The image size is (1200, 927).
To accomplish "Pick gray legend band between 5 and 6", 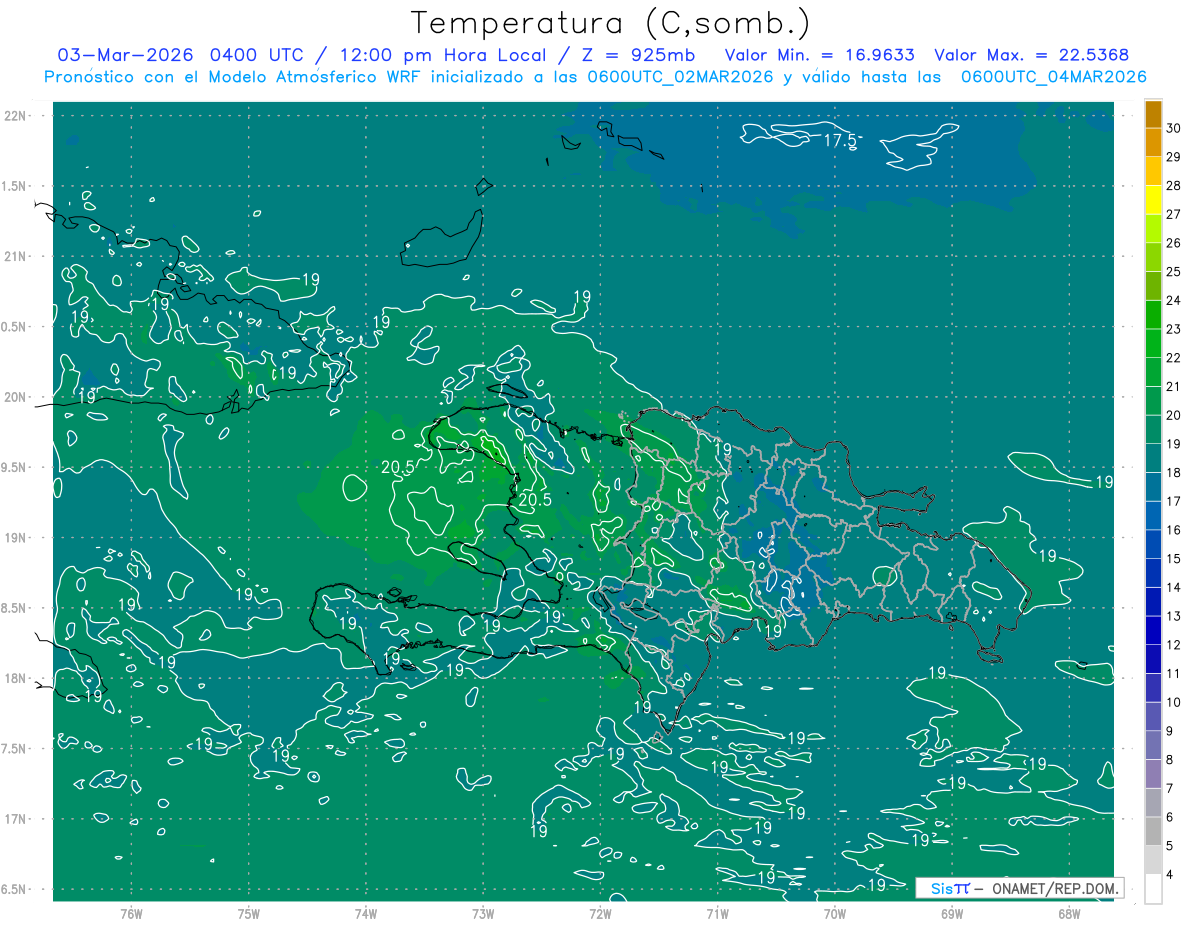I will coord(1153,831).
